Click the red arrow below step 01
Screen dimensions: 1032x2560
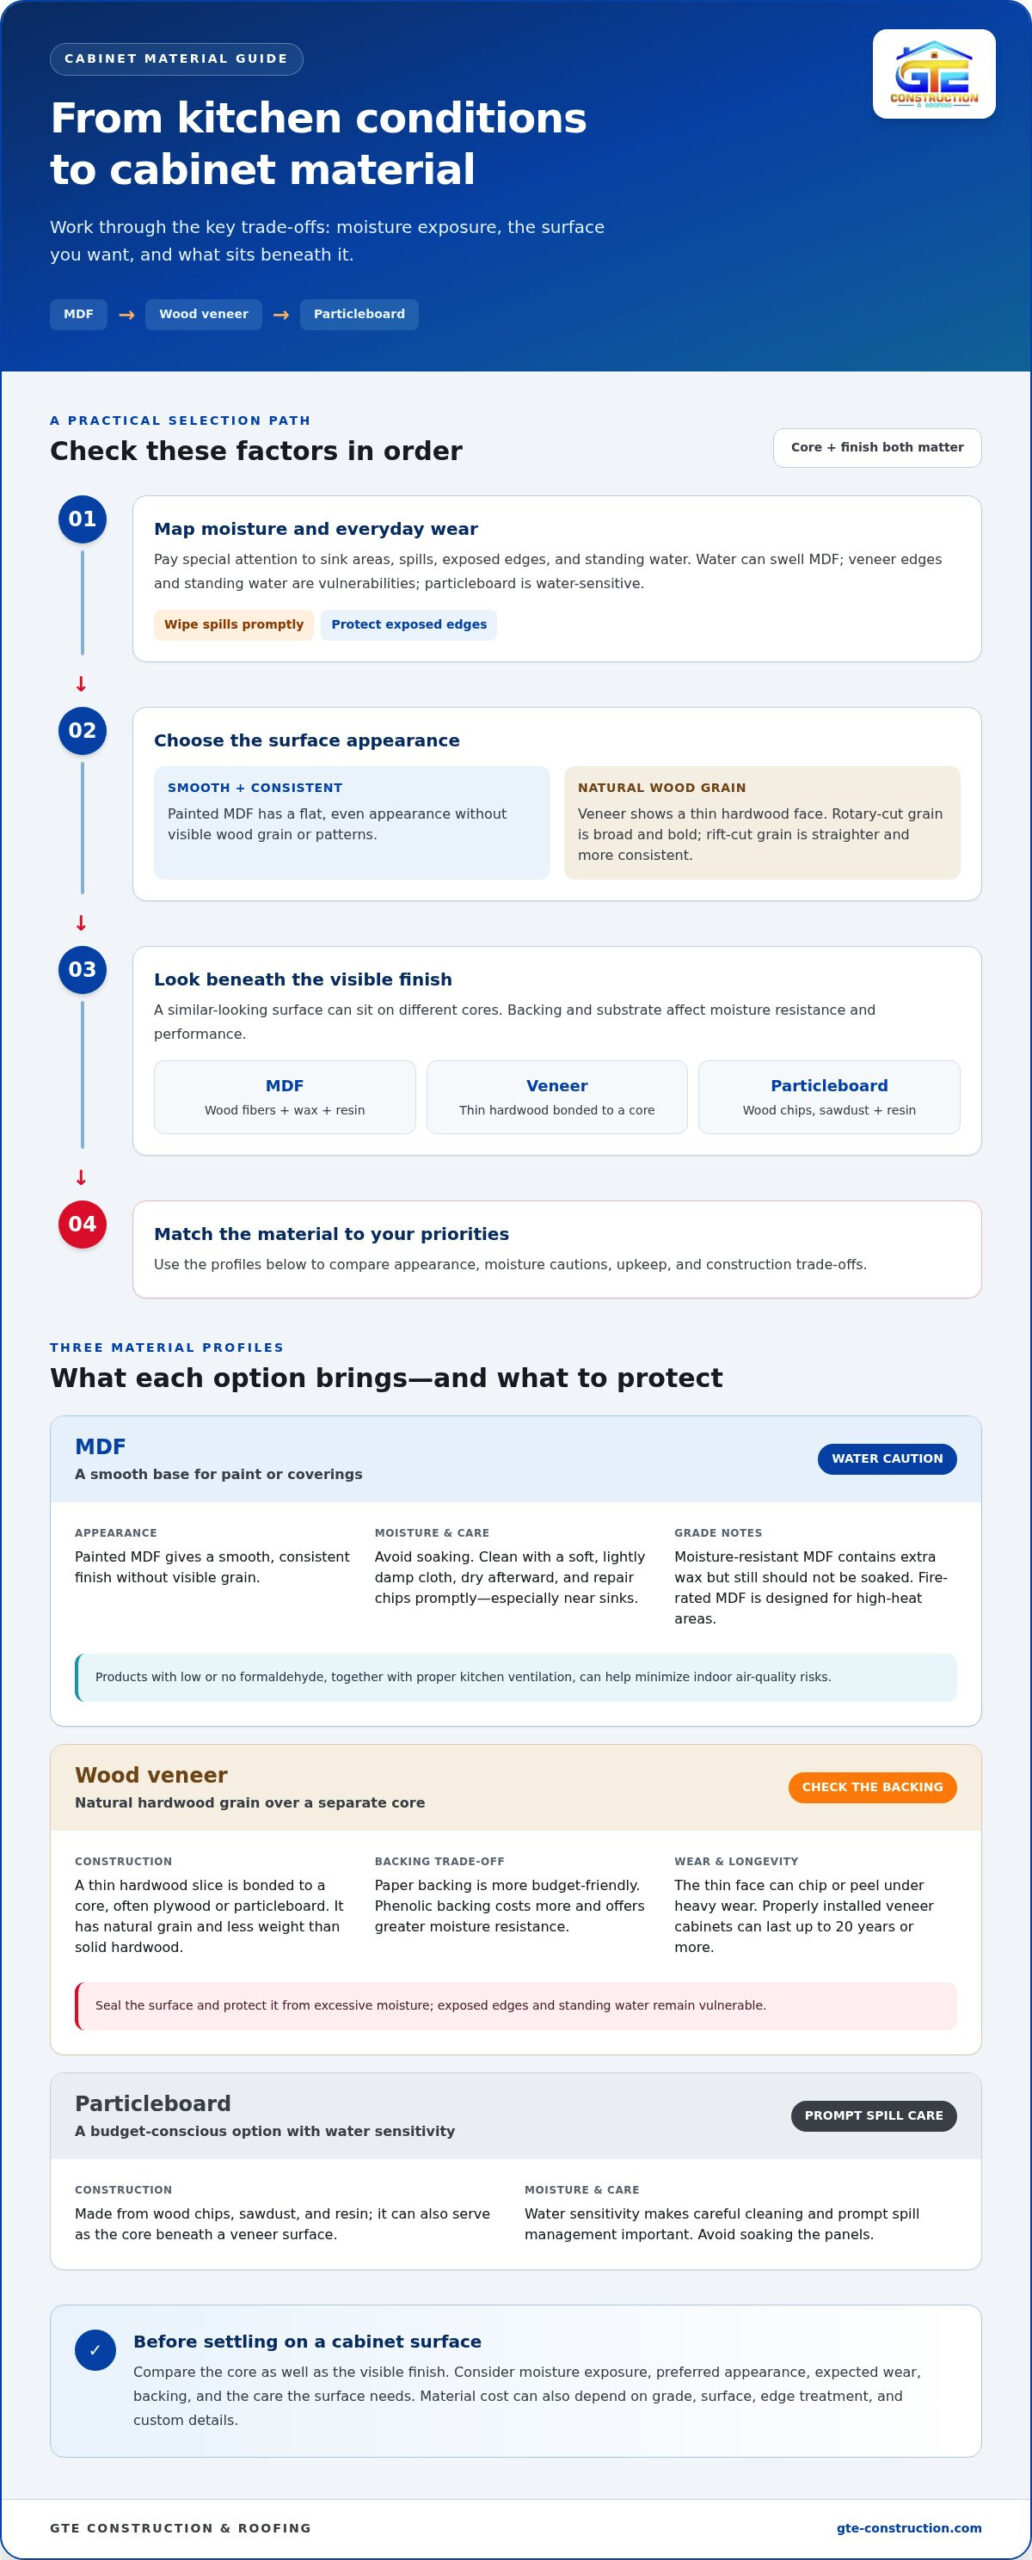(81, 684)
